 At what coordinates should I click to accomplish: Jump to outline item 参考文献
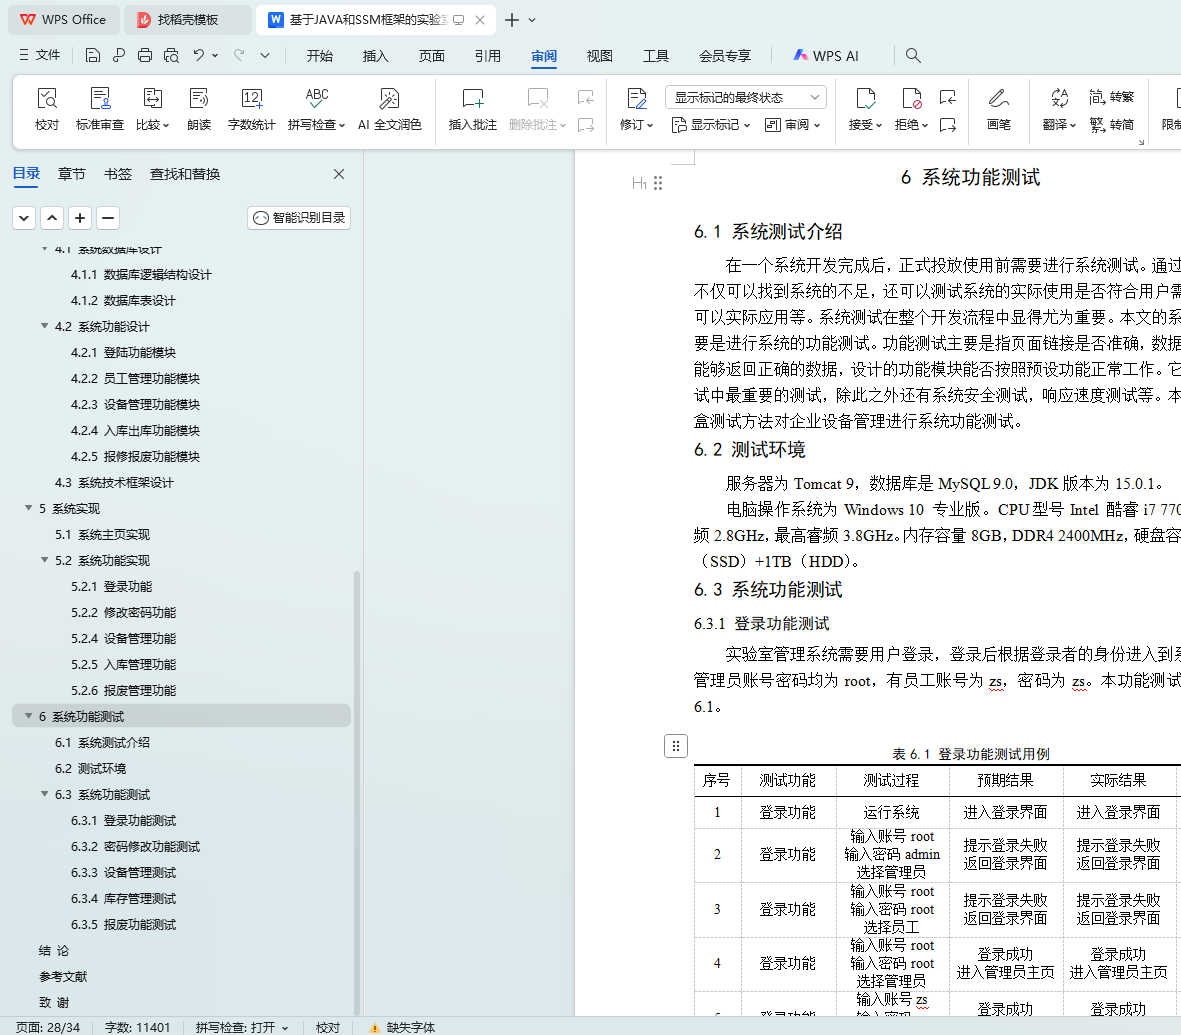click(63, 976)
